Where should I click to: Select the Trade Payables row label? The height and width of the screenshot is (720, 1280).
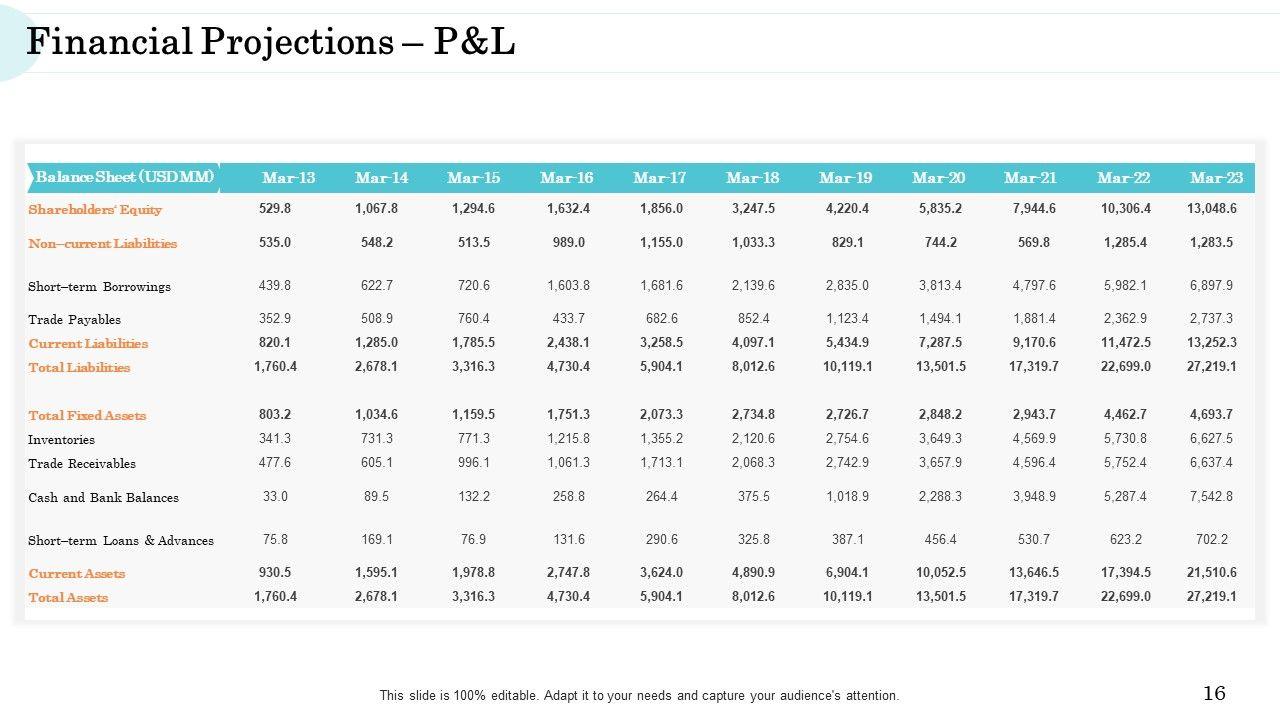[74, 320]
